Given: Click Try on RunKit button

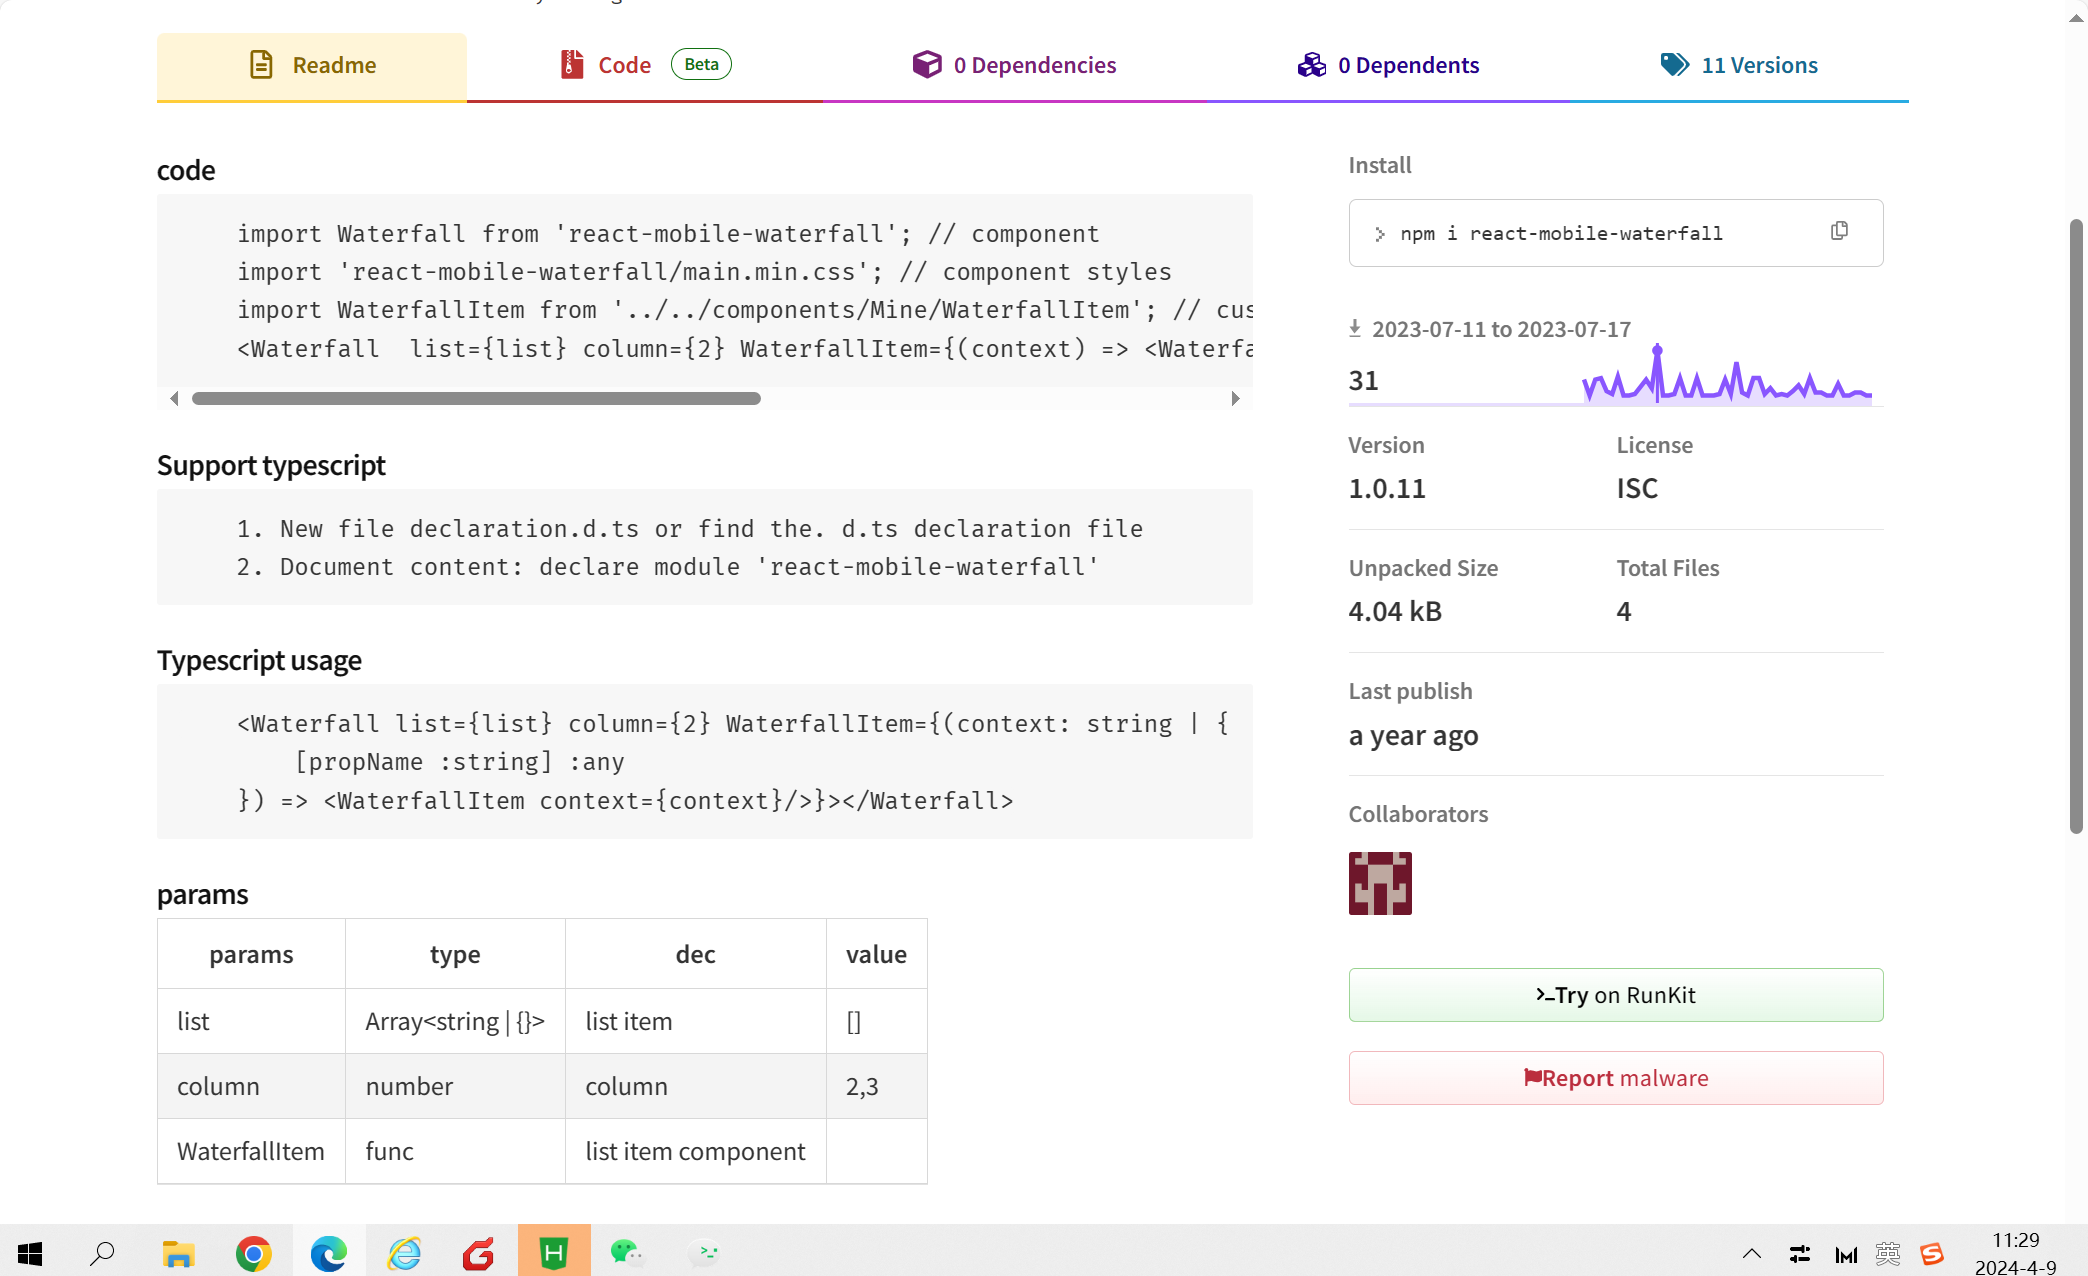Looking at the screenshot, I should 1615,995.
